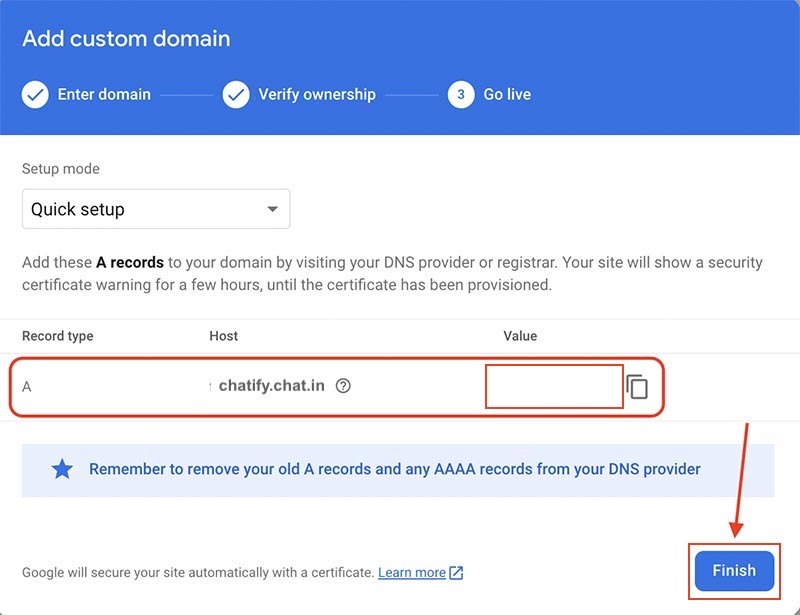Click the Record type column header
800x615 pixels.
pos(57,336)
